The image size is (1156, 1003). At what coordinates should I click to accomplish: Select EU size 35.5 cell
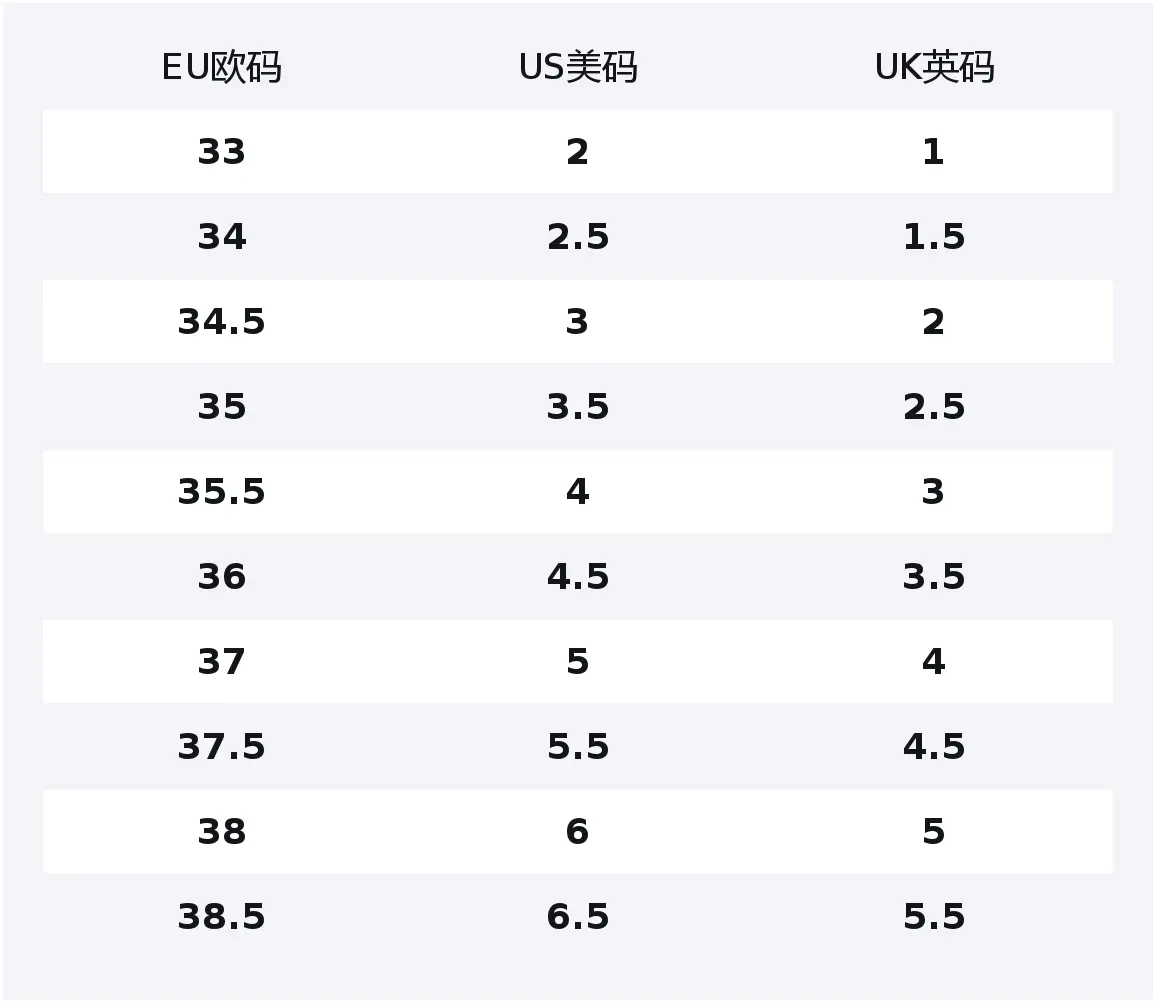coord(221,492)
